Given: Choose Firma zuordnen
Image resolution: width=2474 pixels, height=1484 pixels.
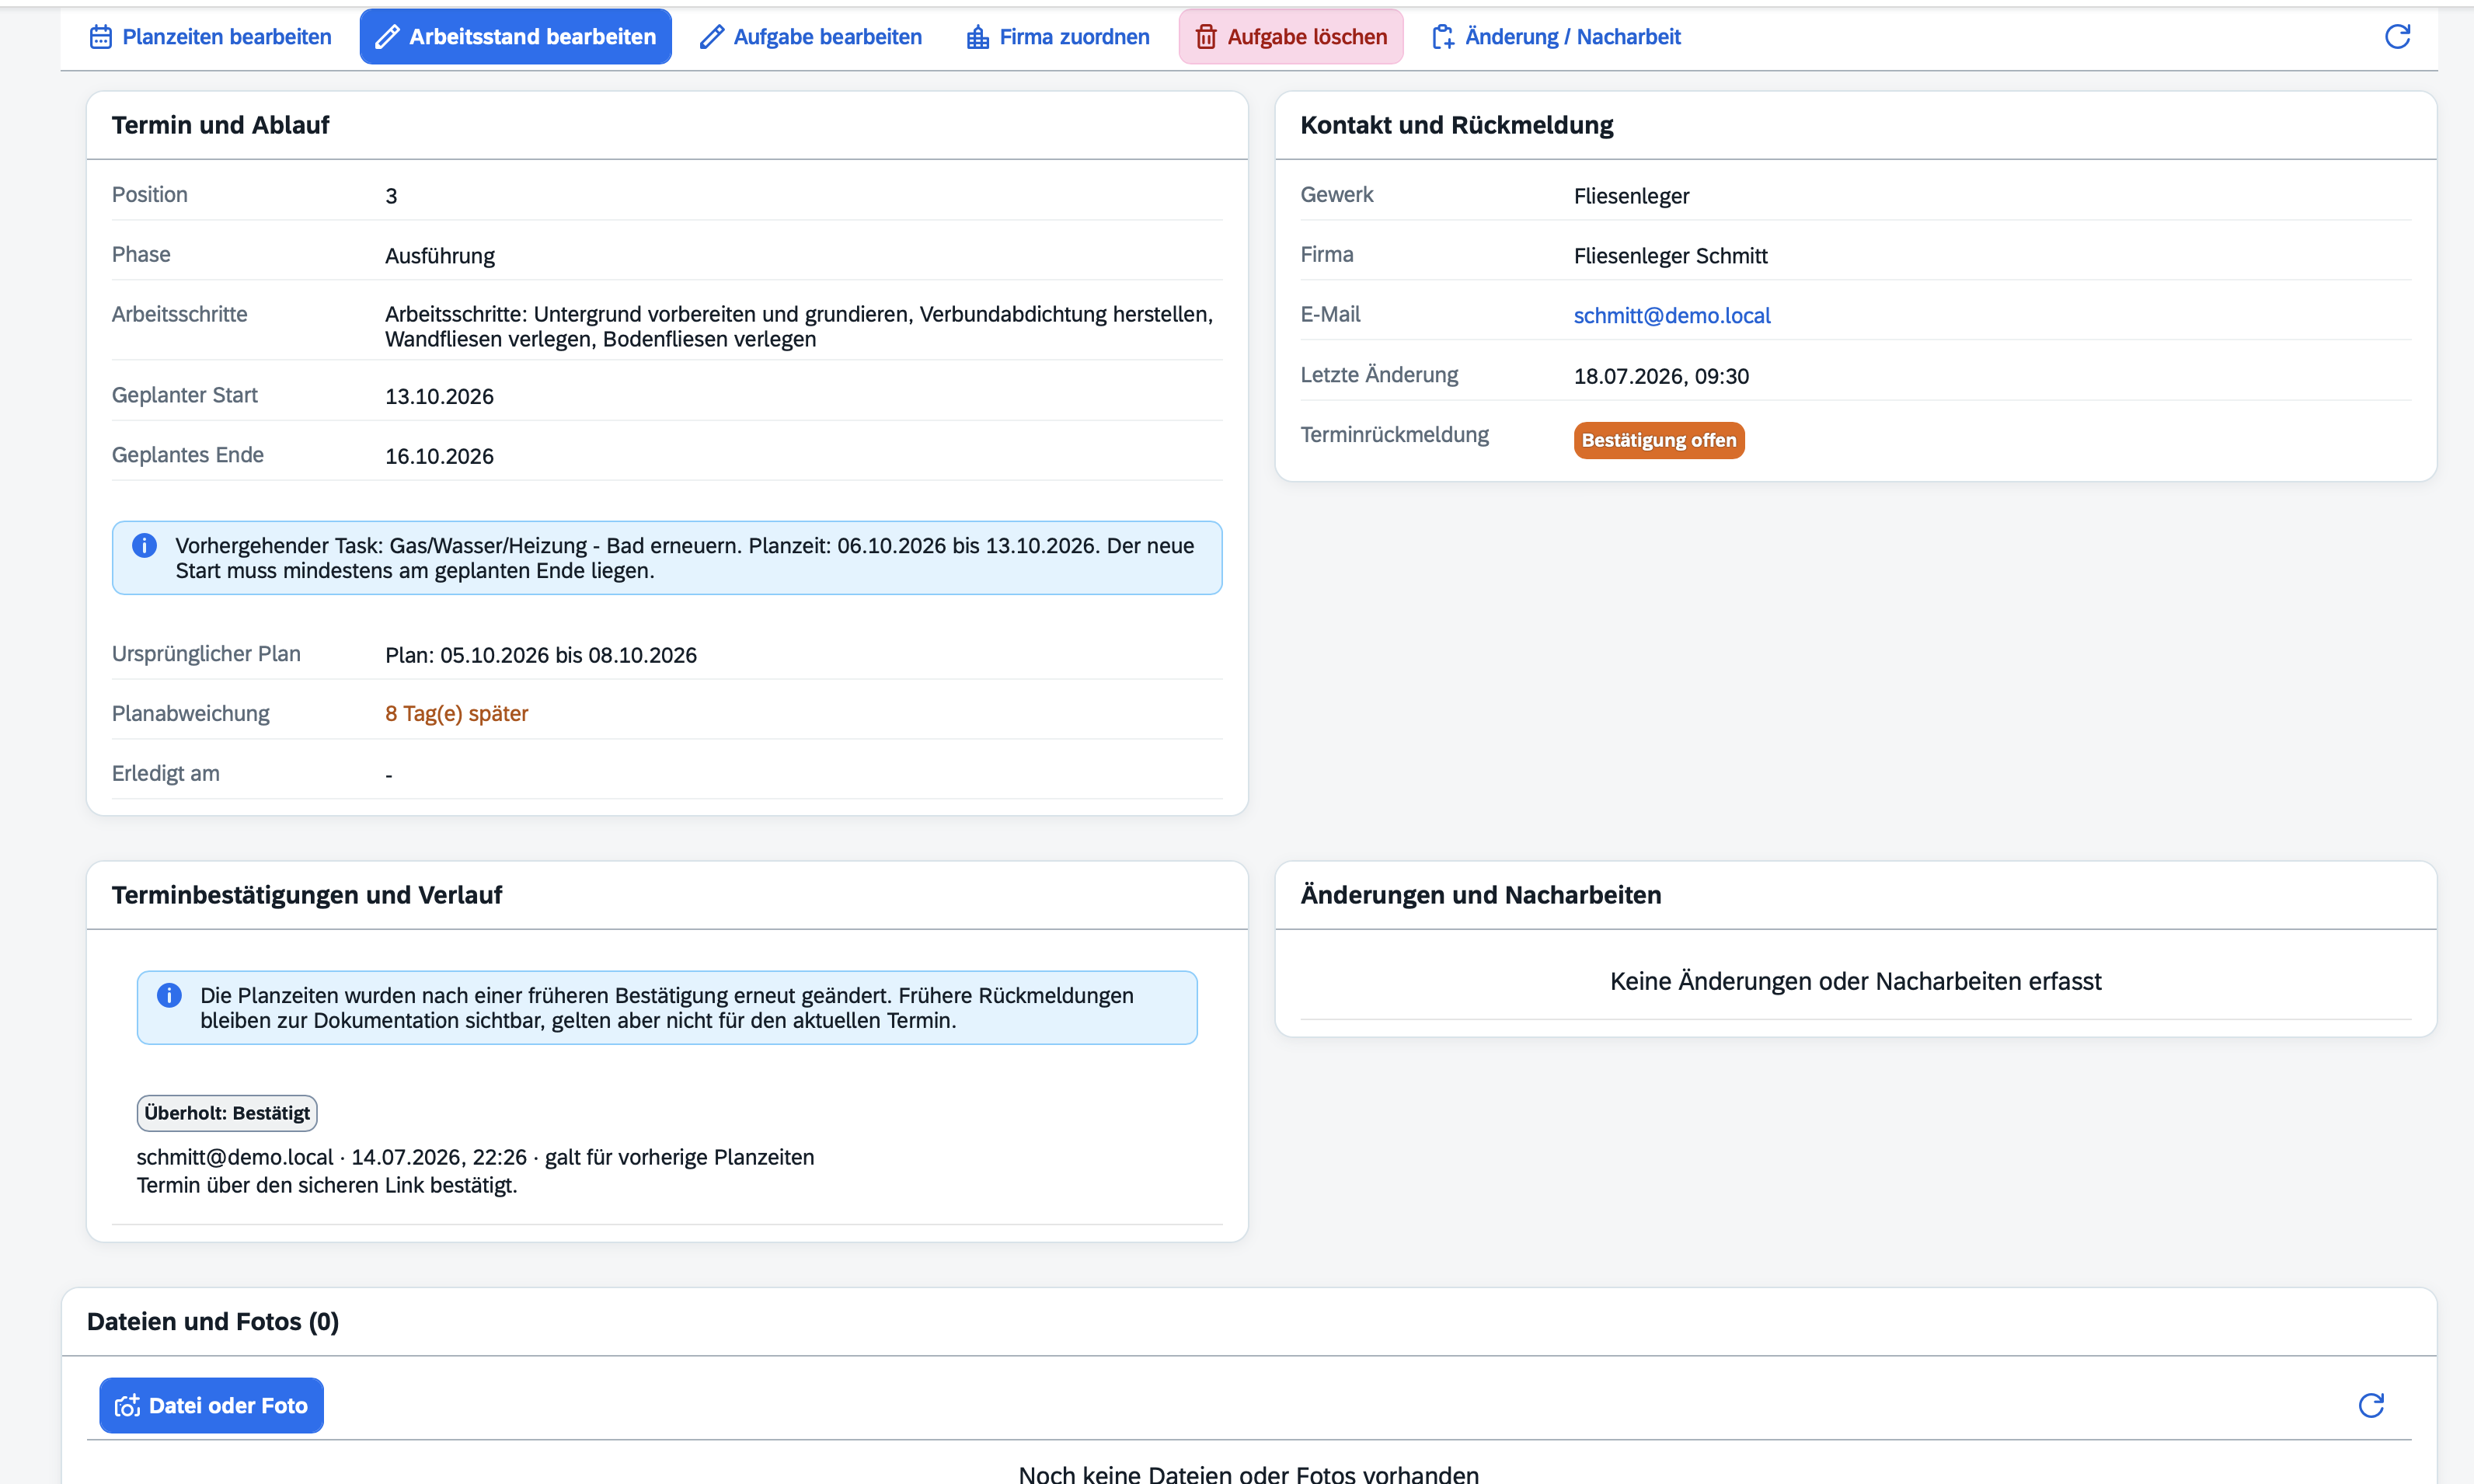Looking at the screenshot, I should pyautogui.click(x=1058, y=37).
